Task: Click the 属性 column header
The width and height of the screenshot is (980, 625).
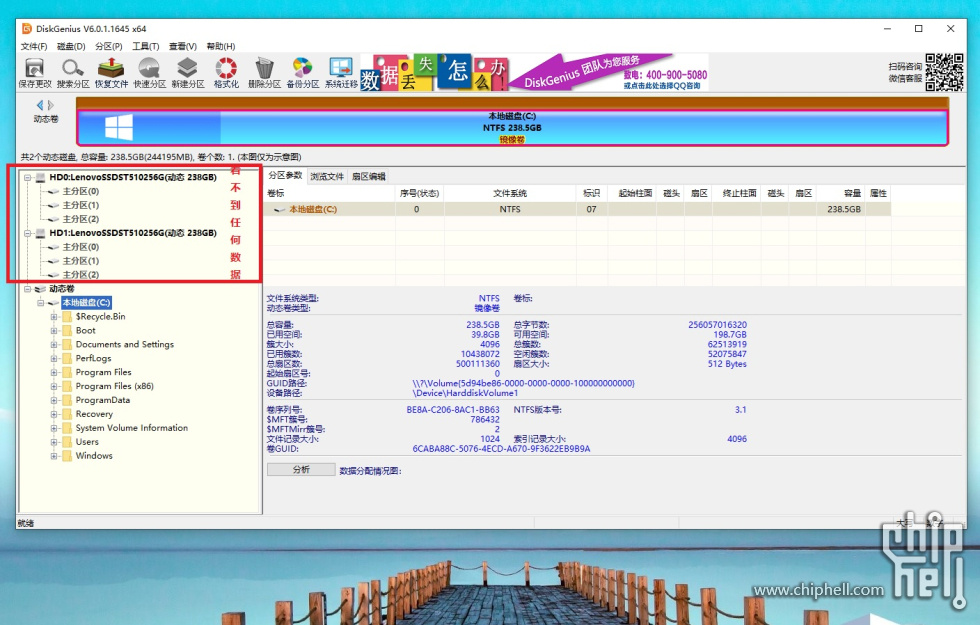Action: coord(878,193)
